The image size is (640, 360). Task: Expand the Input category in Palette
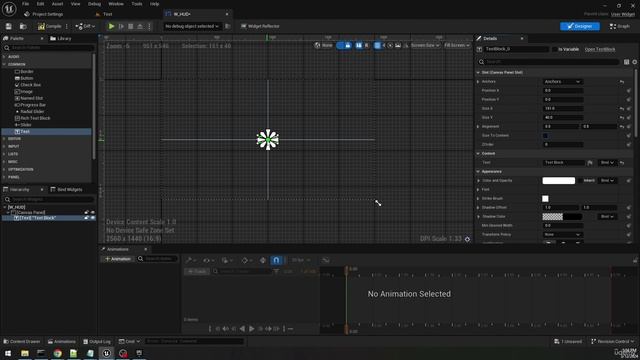tap(4, 146)
